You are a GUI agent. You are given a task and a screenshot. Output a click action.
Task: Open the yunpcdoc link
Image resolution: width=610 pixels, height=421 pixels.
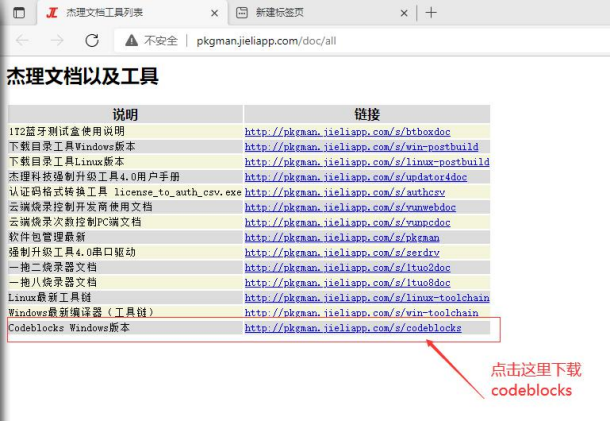pos(347,222)
